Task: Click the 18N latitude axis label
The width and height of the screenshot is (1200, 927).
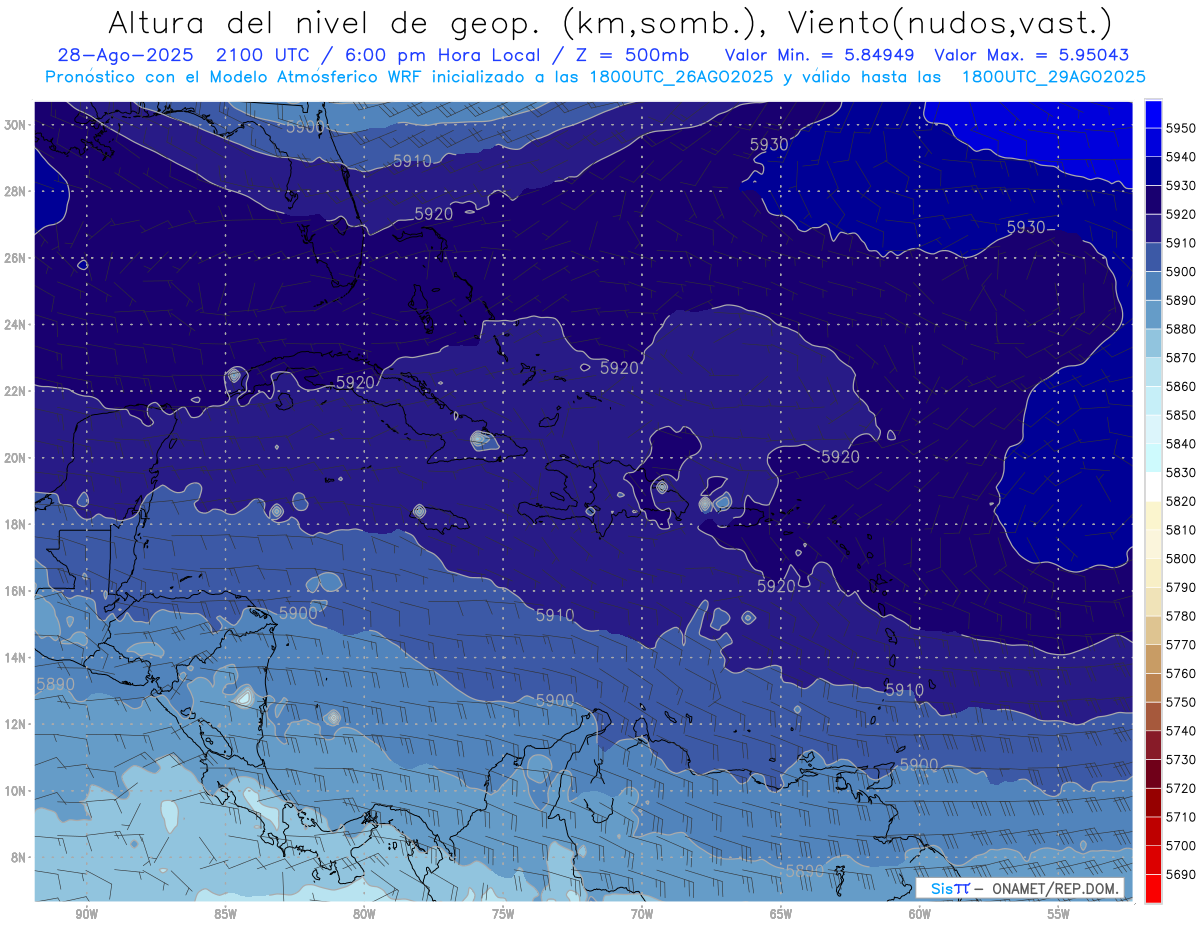Action: pyautogui.click(x=15, y=525)
